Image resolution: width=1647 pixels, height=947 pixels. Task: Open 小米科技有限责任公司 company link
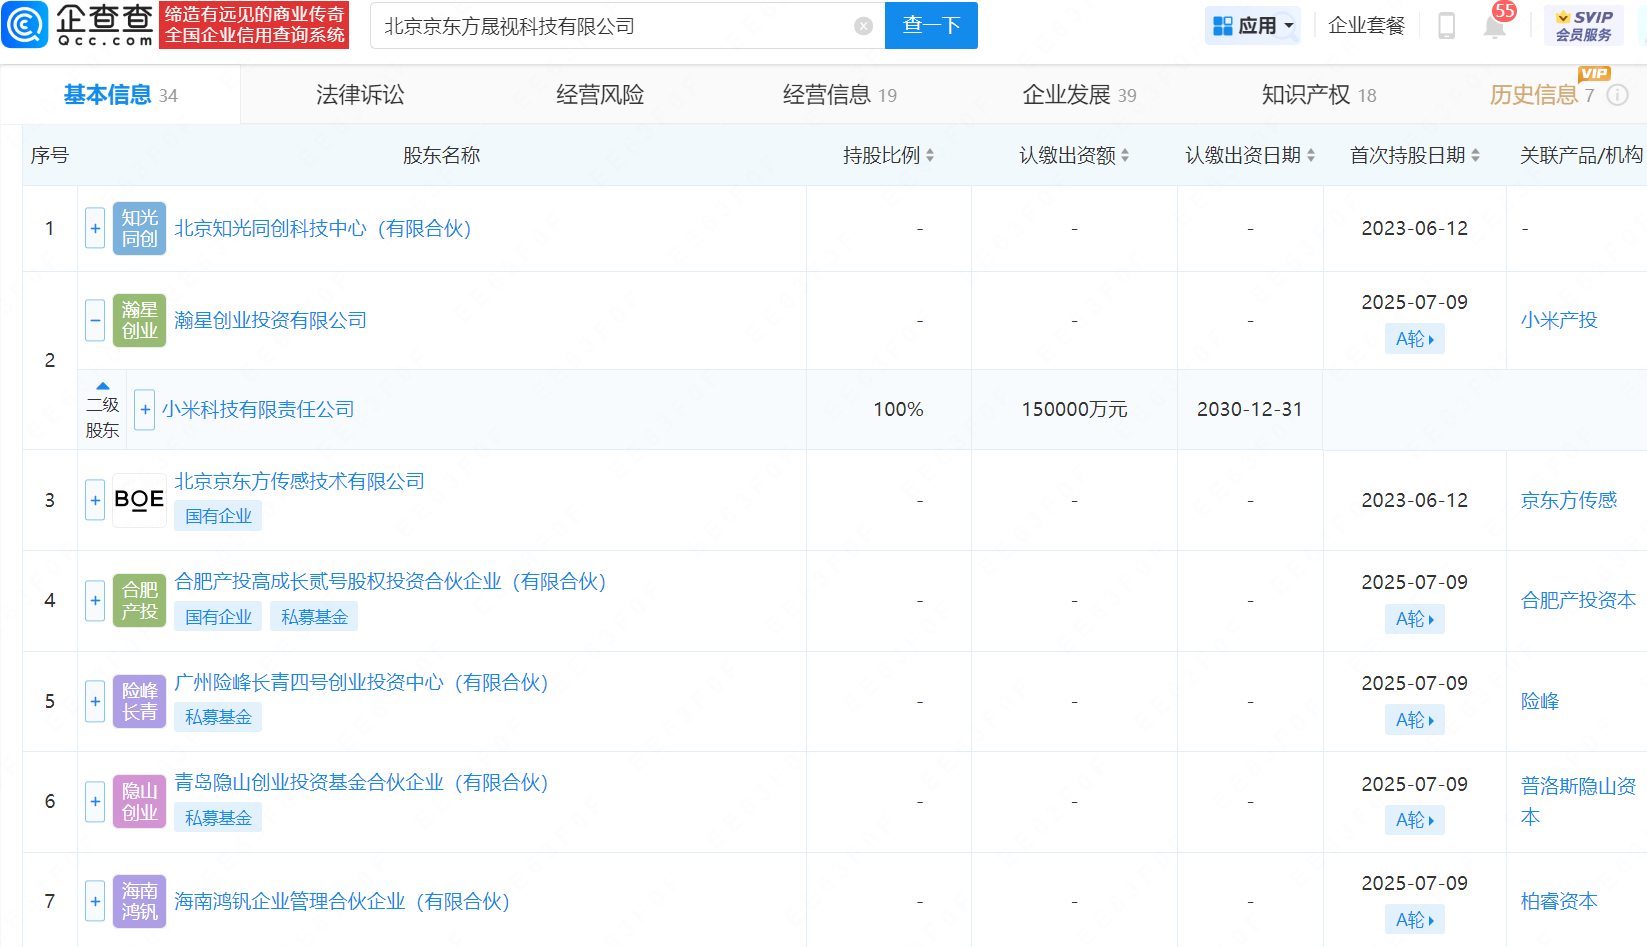click(x=258, y=409)
